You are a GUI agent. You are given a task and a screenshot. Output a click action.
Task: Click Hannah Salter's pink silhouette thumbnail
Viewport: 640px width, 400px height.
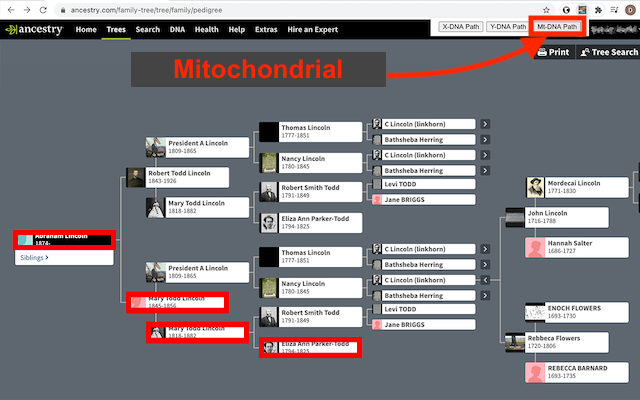[x=535, y=247]
